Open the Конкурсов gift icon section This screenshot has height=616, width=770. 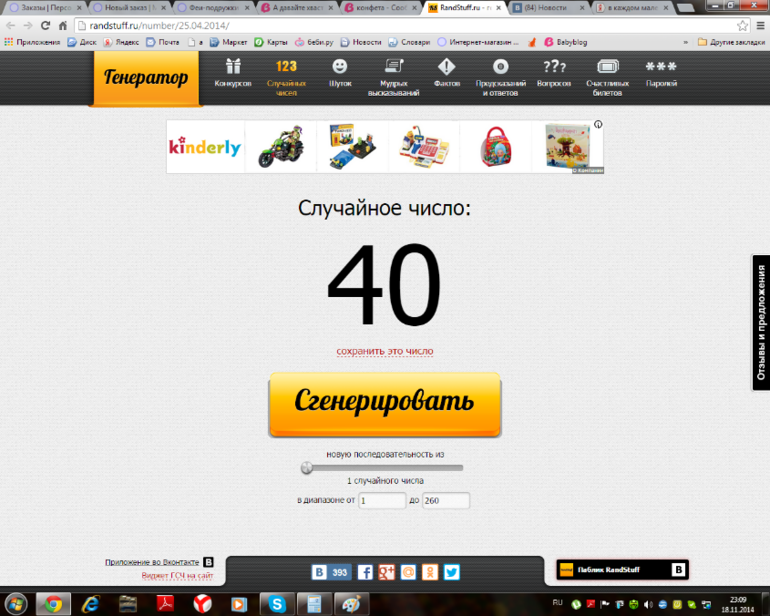pyautogui.click(x=232, y=73)
